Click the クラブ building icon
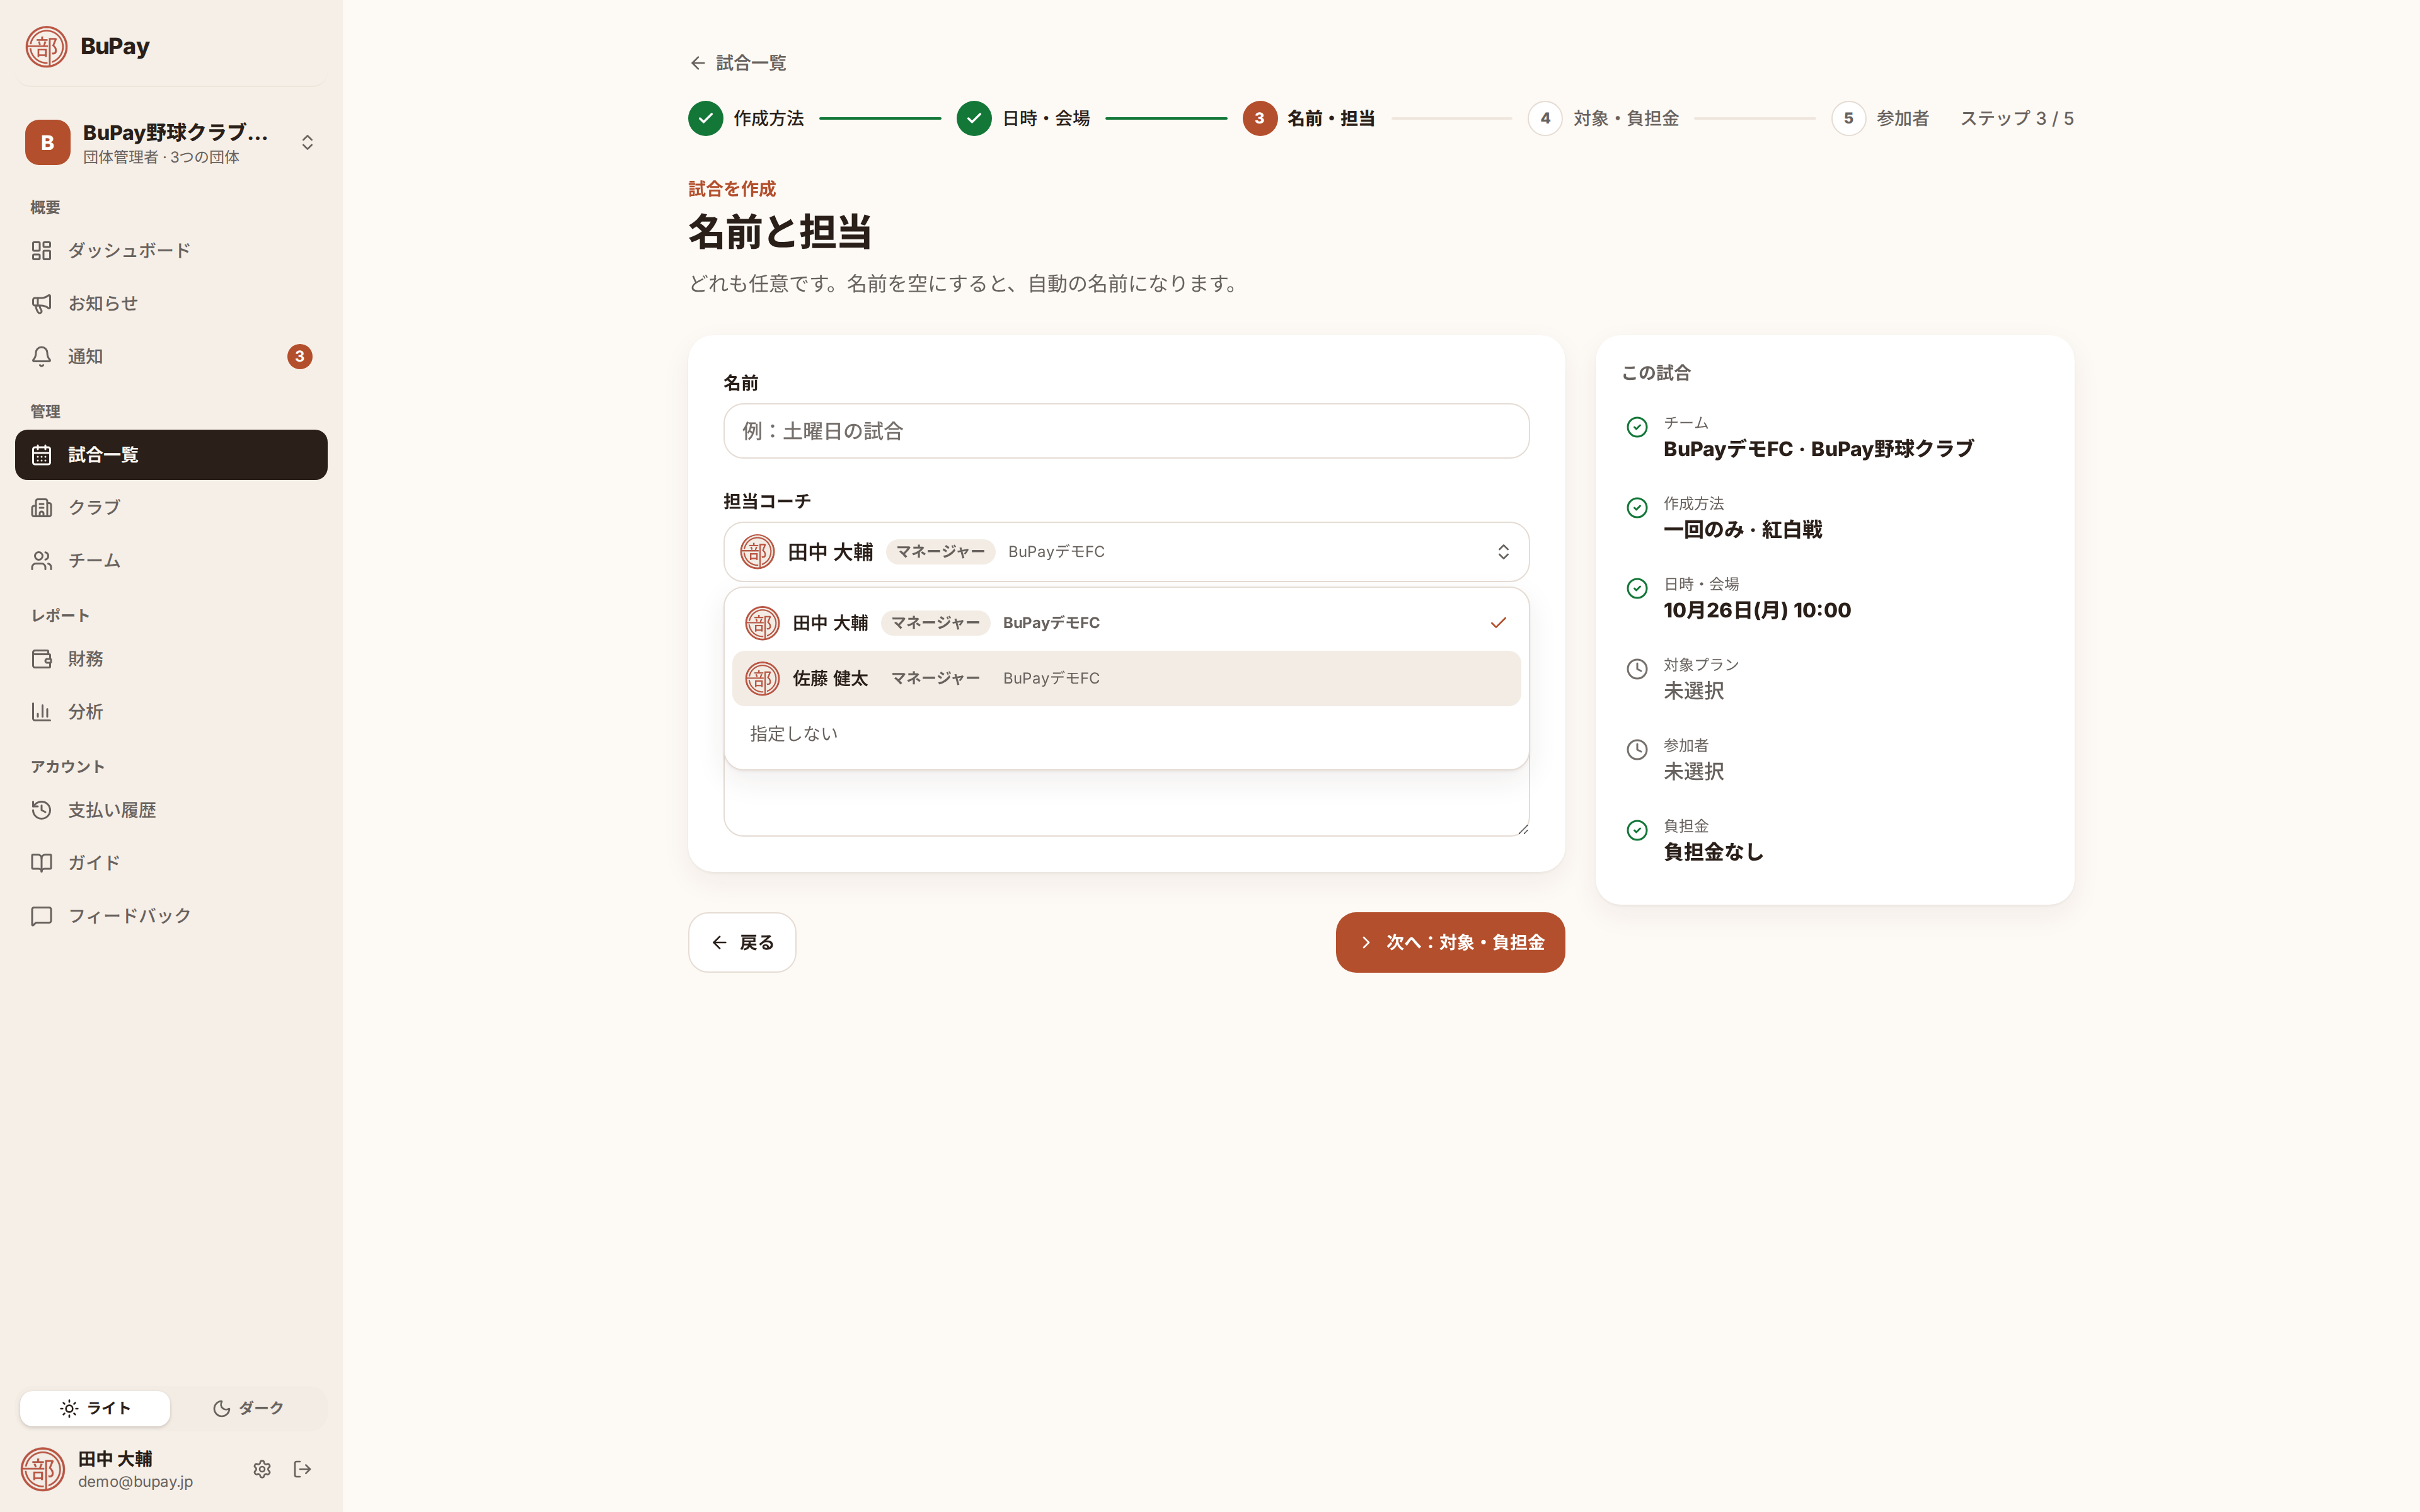 (x=41, y=507)
